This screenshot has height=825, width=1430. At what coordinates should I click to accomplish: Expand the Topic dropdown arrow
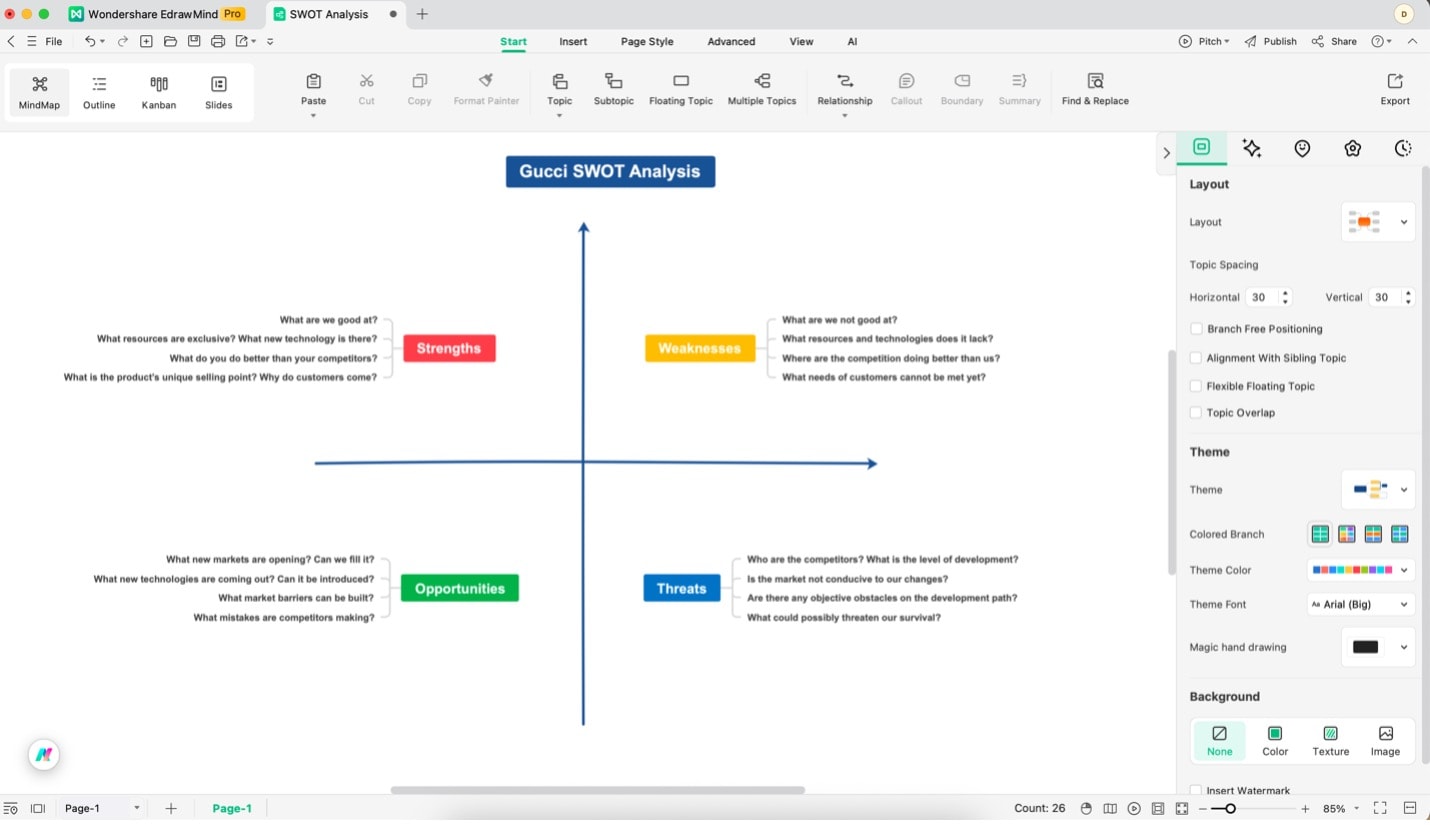[559, 116]
